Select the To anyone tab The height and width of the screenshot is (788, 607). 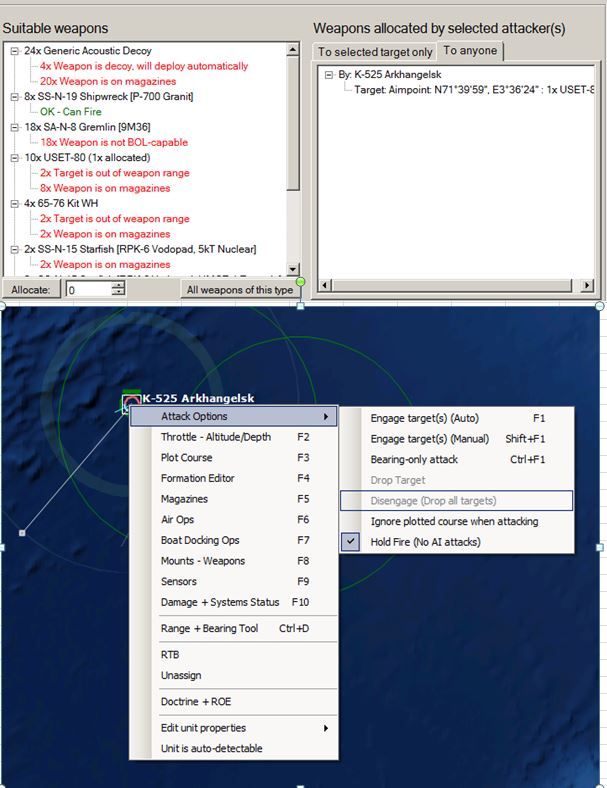pyautogui.click(x=469, y=51)
